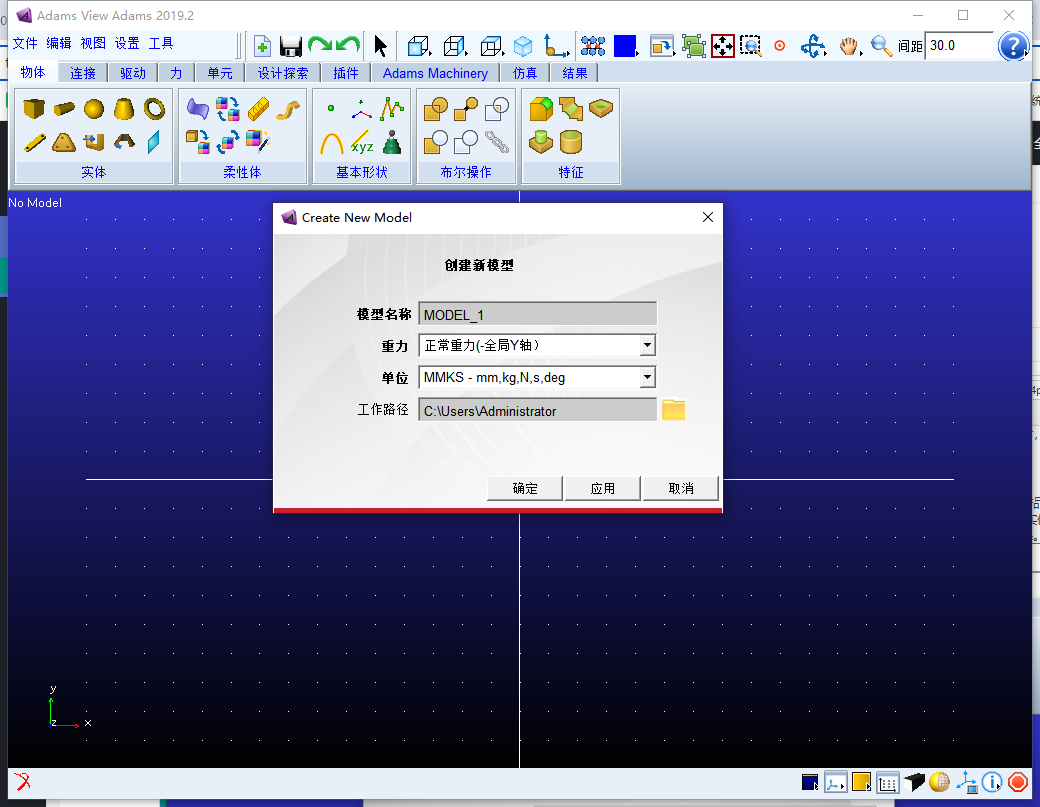1040x807 pixels.
Task: Switch to the 仿真 tab
Action: click(x=525, y=73)
